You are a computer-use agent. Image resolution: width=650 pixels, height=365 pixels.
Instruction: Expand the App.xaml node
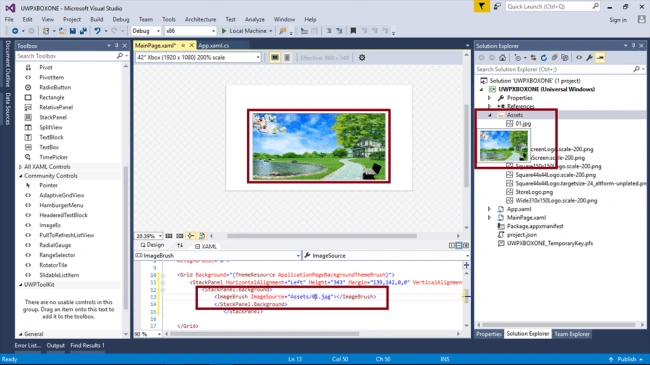[x=490, y=209]
